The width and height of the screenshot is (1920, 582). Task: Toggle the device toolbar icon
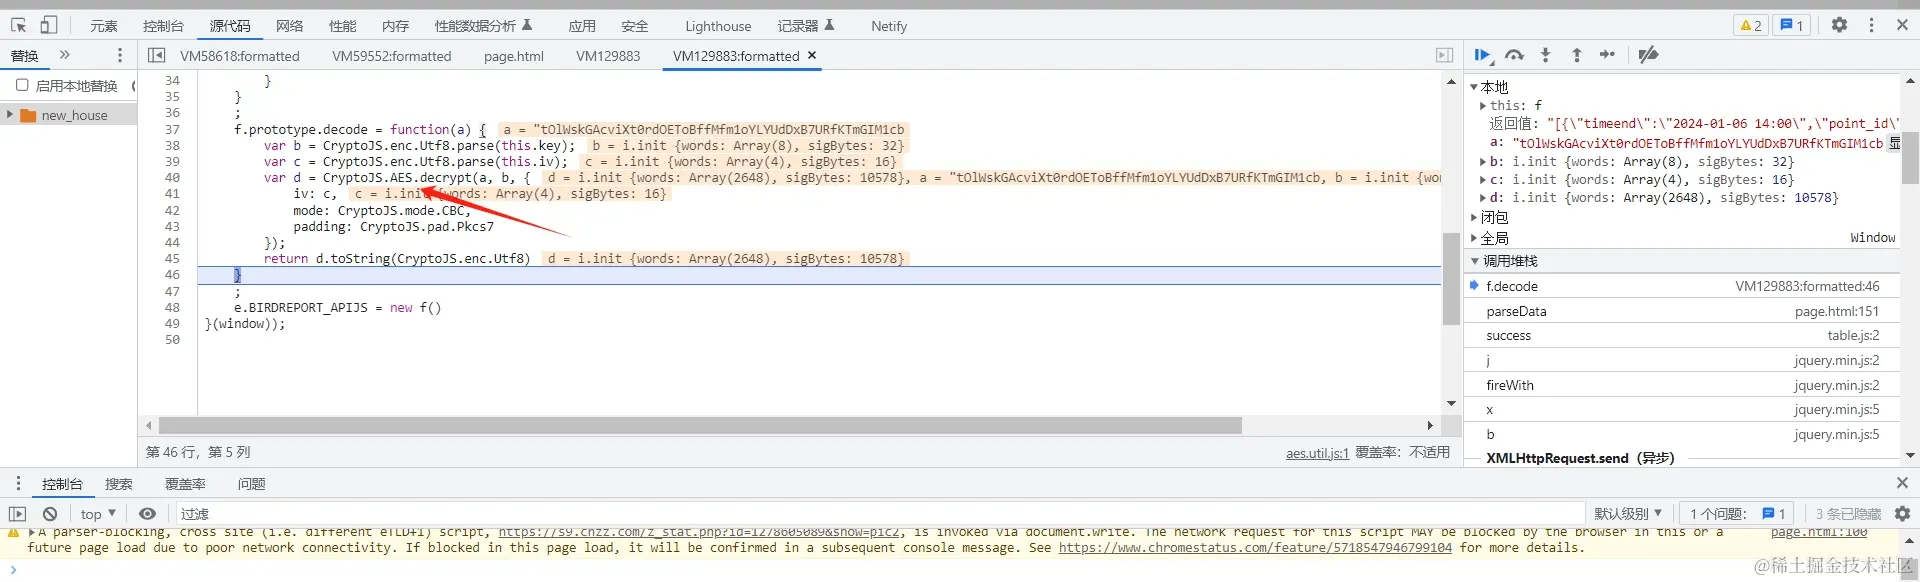click(49, 25)
